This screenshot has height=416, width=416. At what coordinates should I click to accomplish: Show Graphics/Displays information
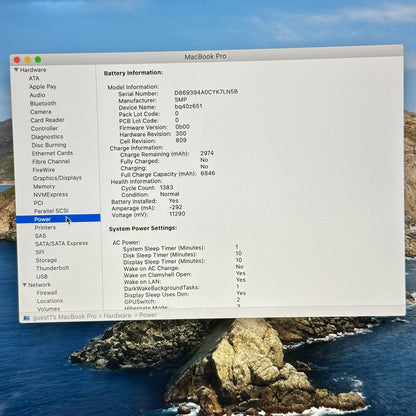(x=57, y=178)
